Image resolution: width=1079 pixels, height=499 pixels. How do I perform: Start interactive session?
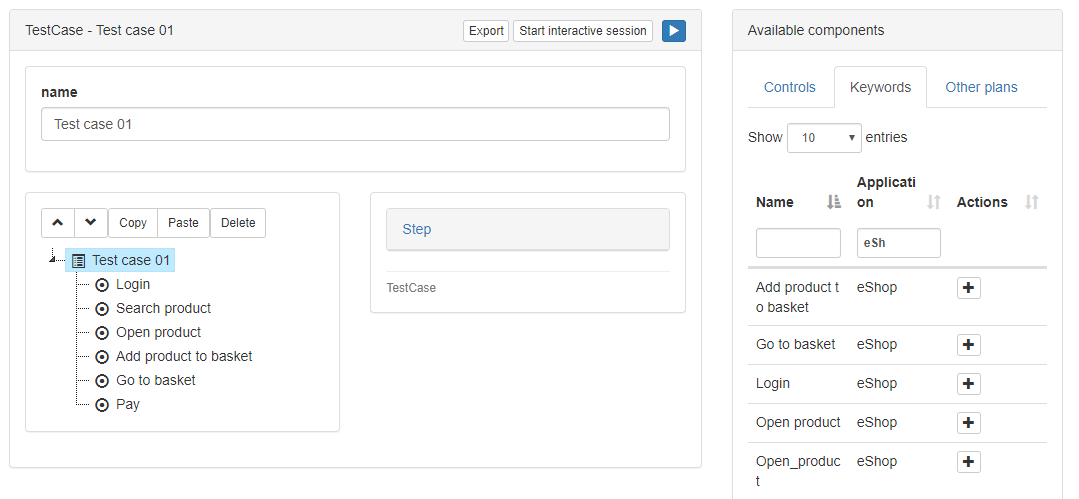[x=583, y=31]
